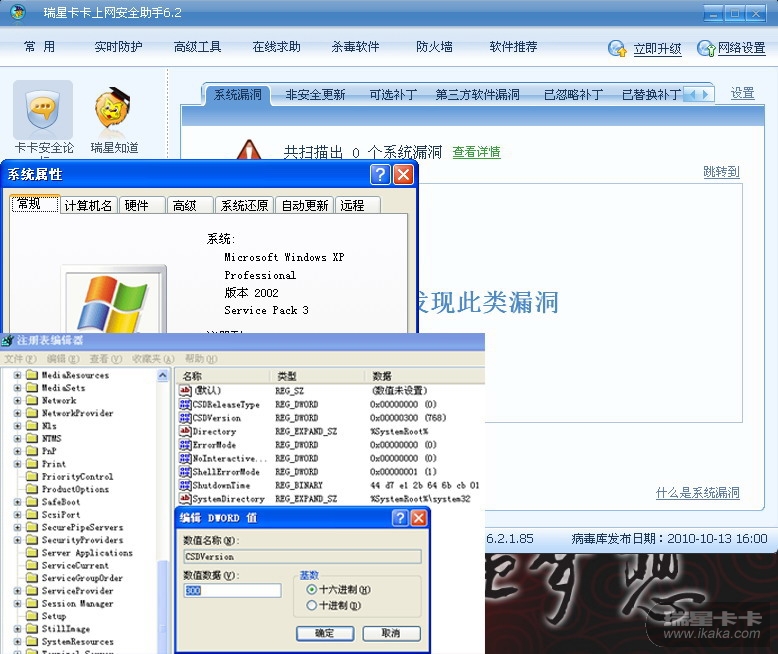Viewport: 778px width, 654px height.
Task: Select the 十六进制 hexadecimal radio button
Action: [312, 589]
